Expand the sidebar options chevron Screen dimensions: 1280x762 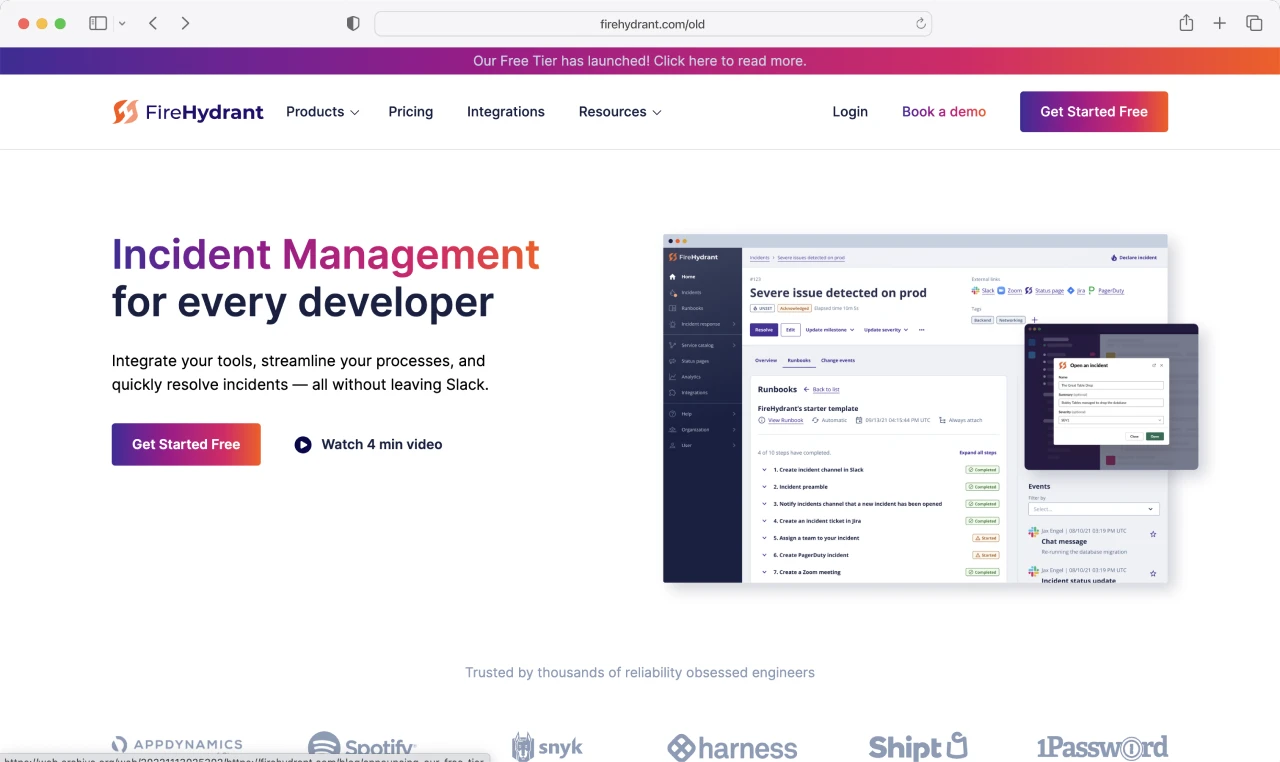(x=122, y=23)
